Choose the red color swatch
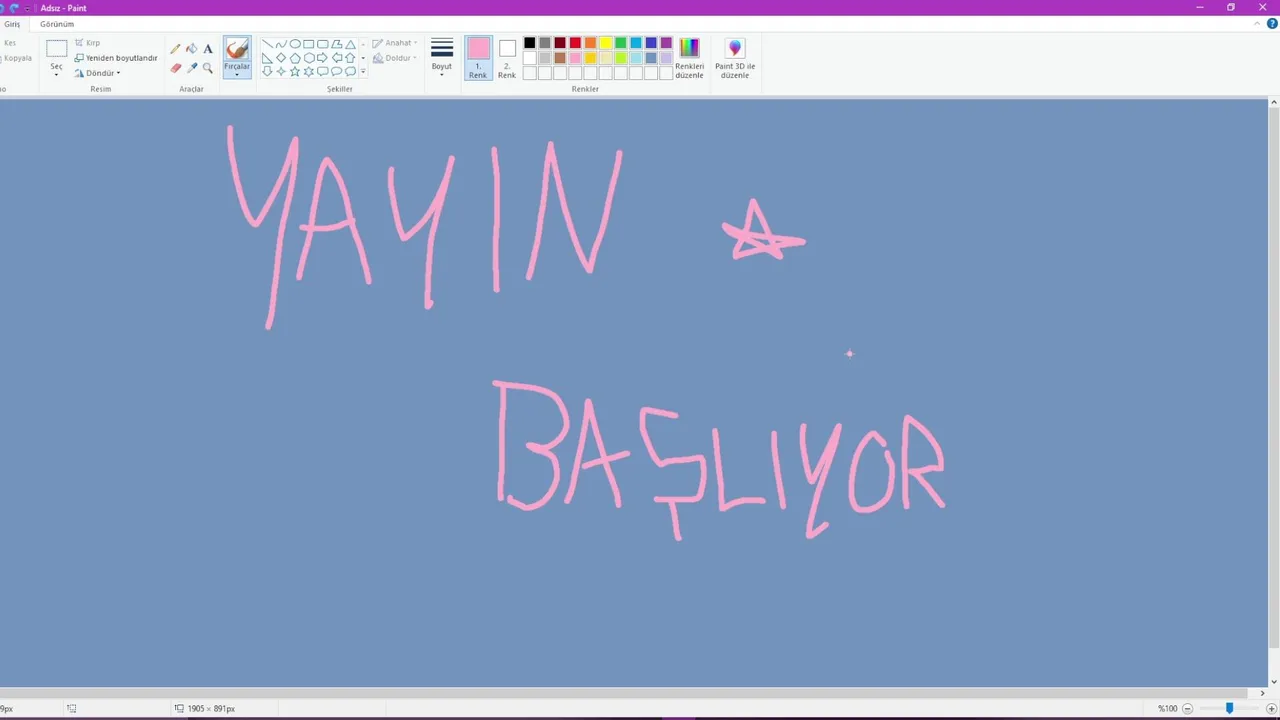Viewport: 1280px width, 720px height. pos(575,43)
